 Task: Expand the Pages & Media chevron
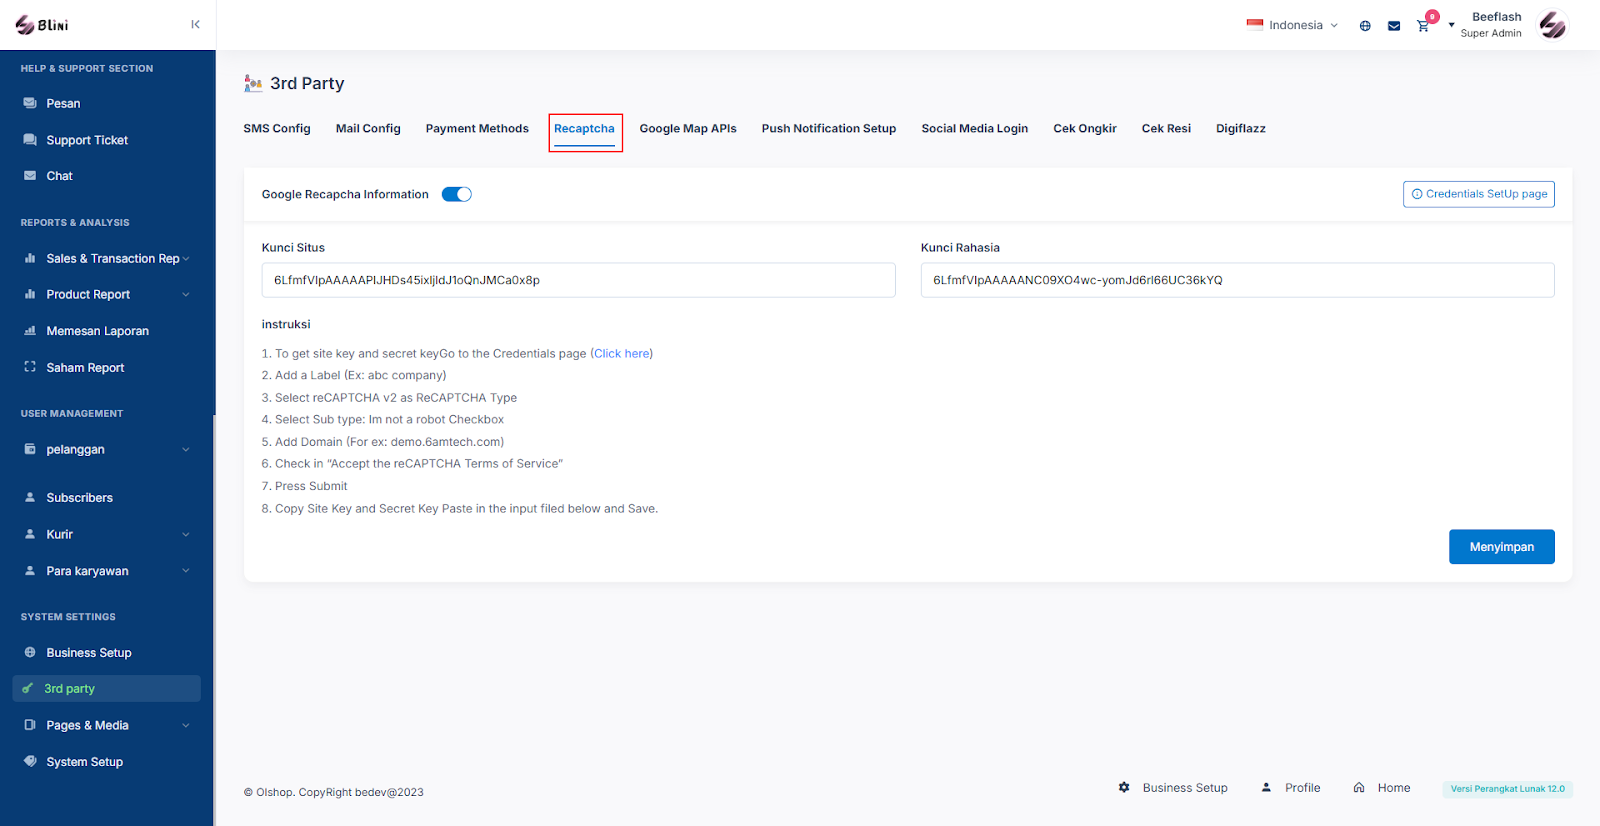186,726
